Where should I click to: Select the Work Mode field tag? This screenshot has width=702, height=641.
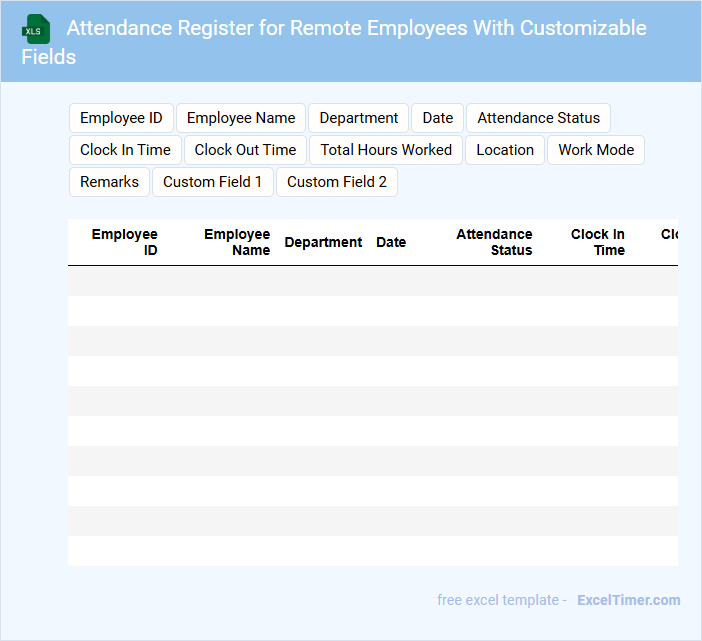click(596, 150)
